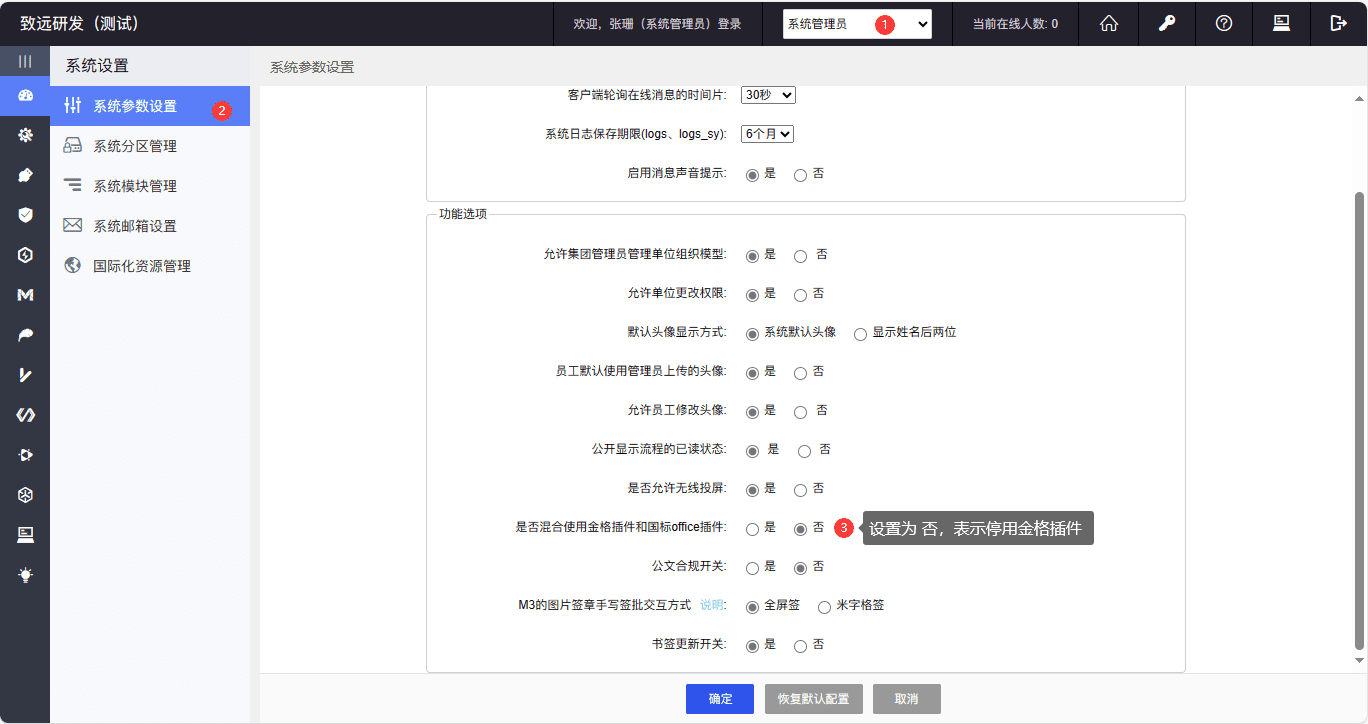Screen dimensions: 1368x724
Task: Select 是 for 公文合规开关
Action: click(x=752, y=568)
